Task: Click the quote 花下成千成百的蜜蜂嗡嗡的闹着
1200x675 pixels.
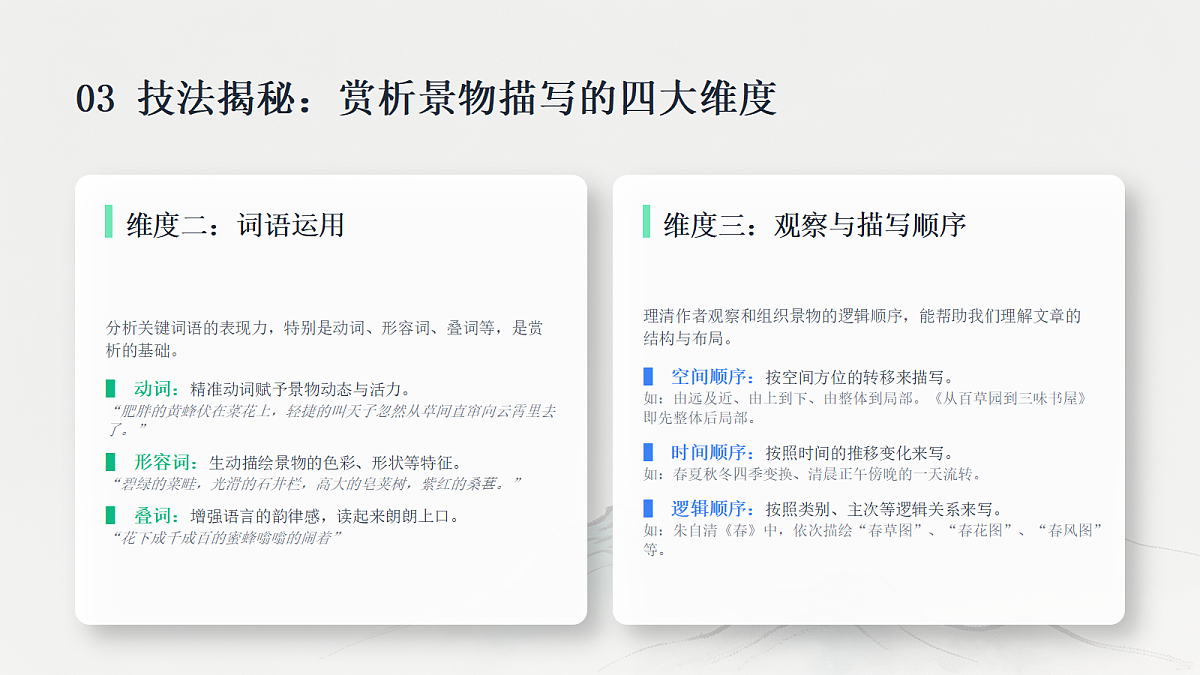Action: 225,538
